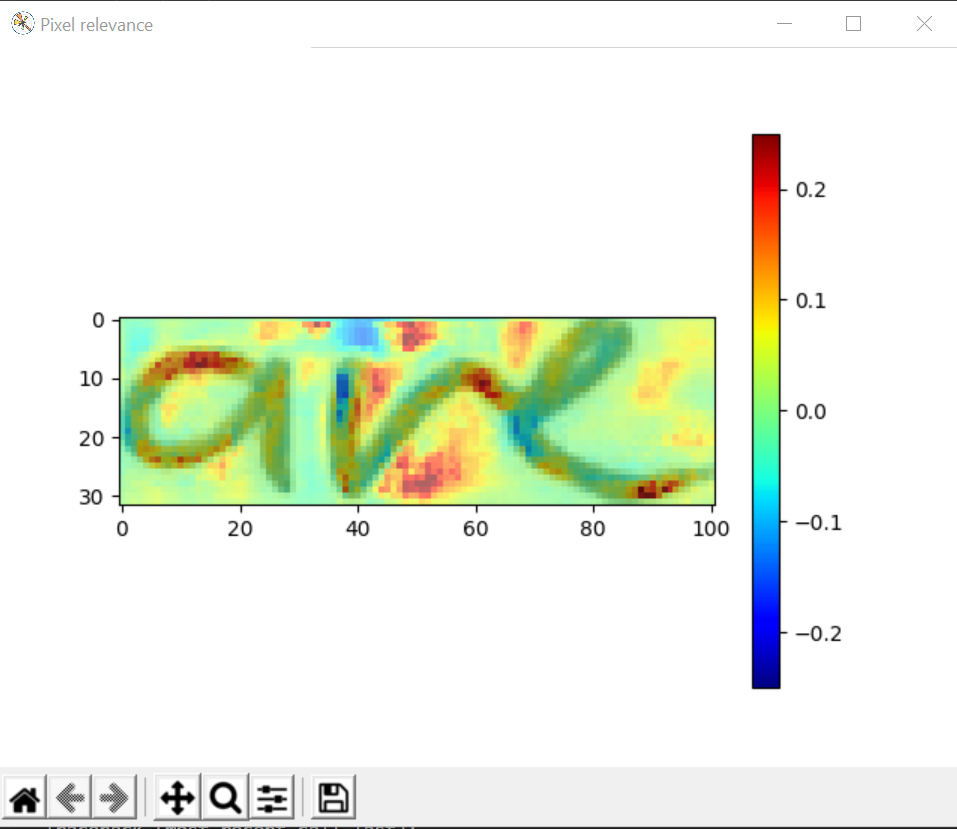Maximize the Pixel relevance window
Image resolution: width=957 pixels, height=829 pixels.
(x=853, y=24)
